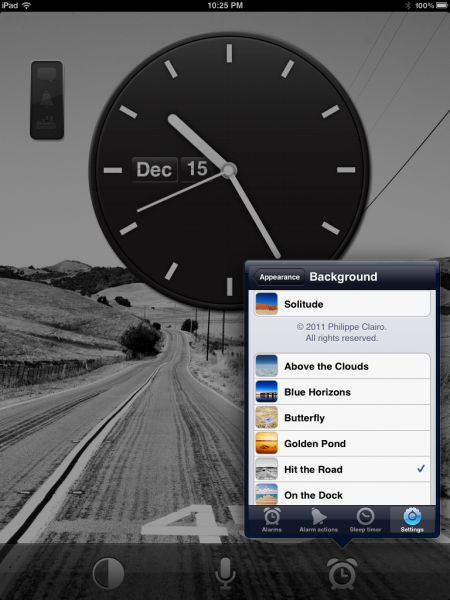450x600 pixels.
Task: Choose the Solitude background
Action: (342, 304)
